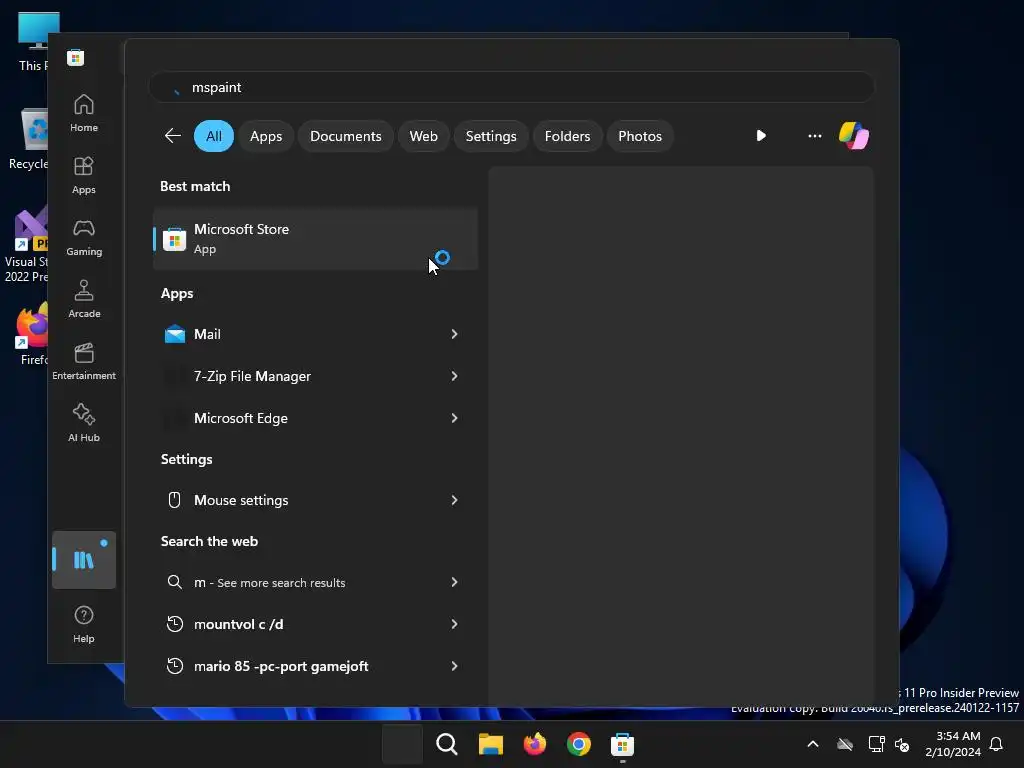Expand the 'mountvol c /d' chevron
The image size is (1024, 768).
(455, 624)
